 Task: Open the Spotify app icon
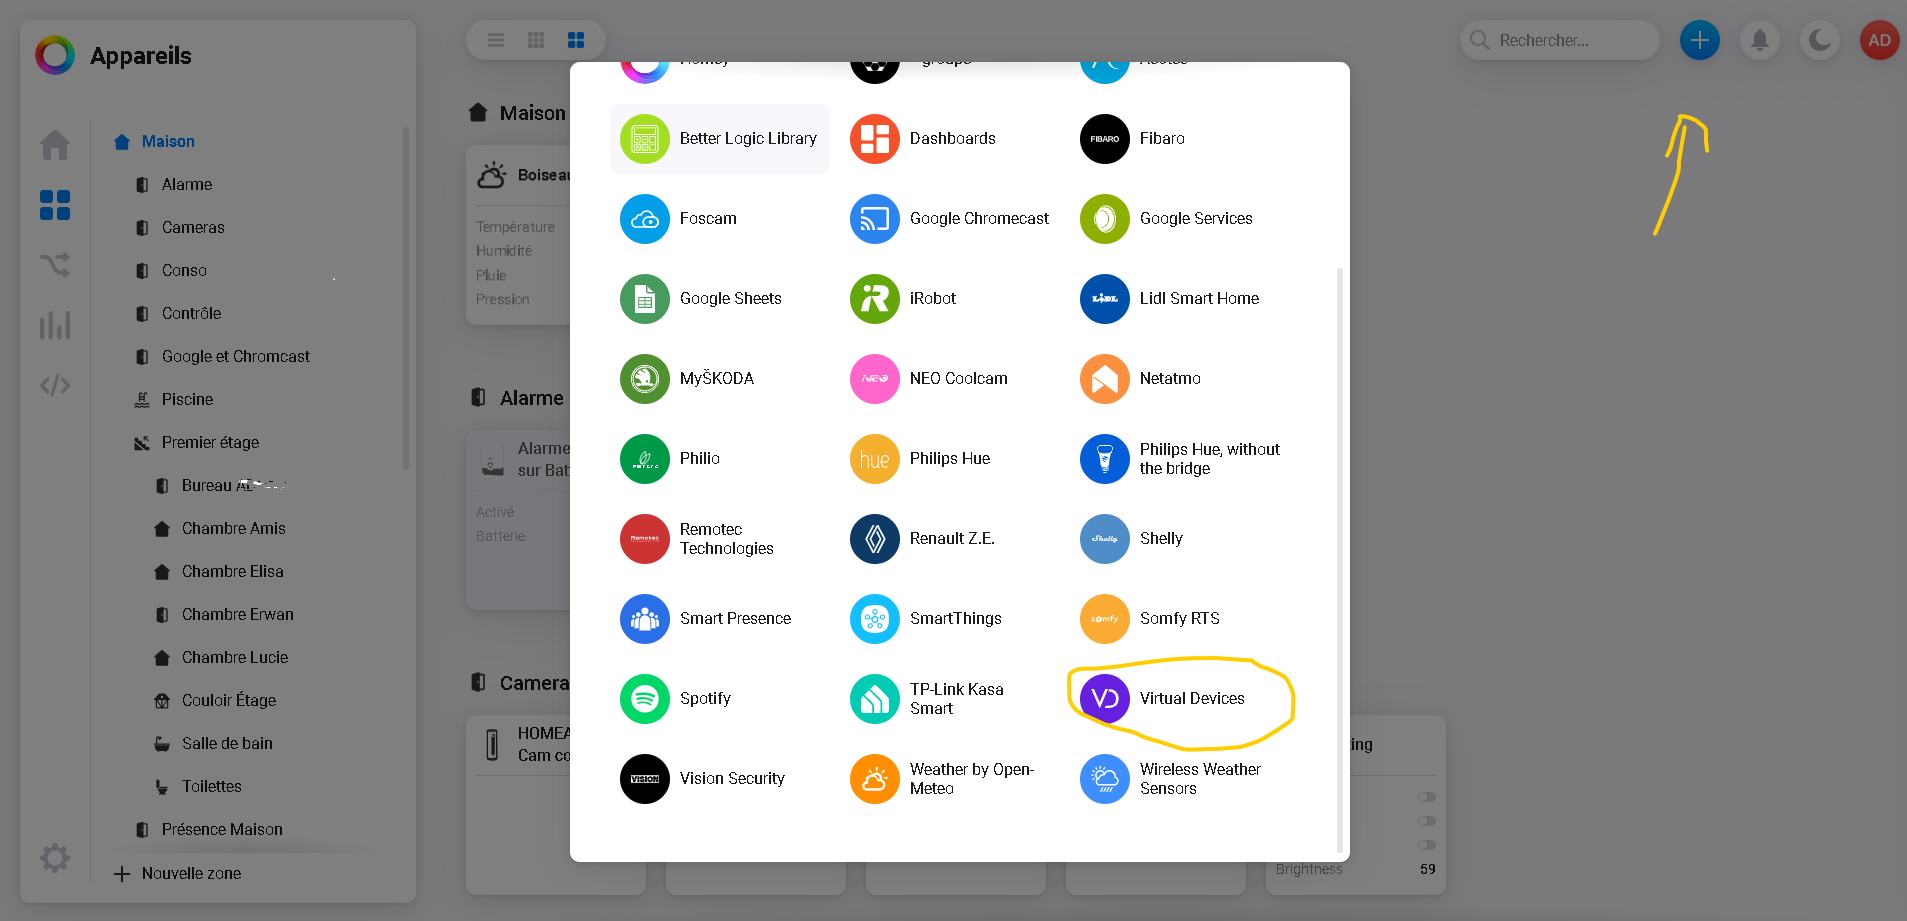pos(645,699)
